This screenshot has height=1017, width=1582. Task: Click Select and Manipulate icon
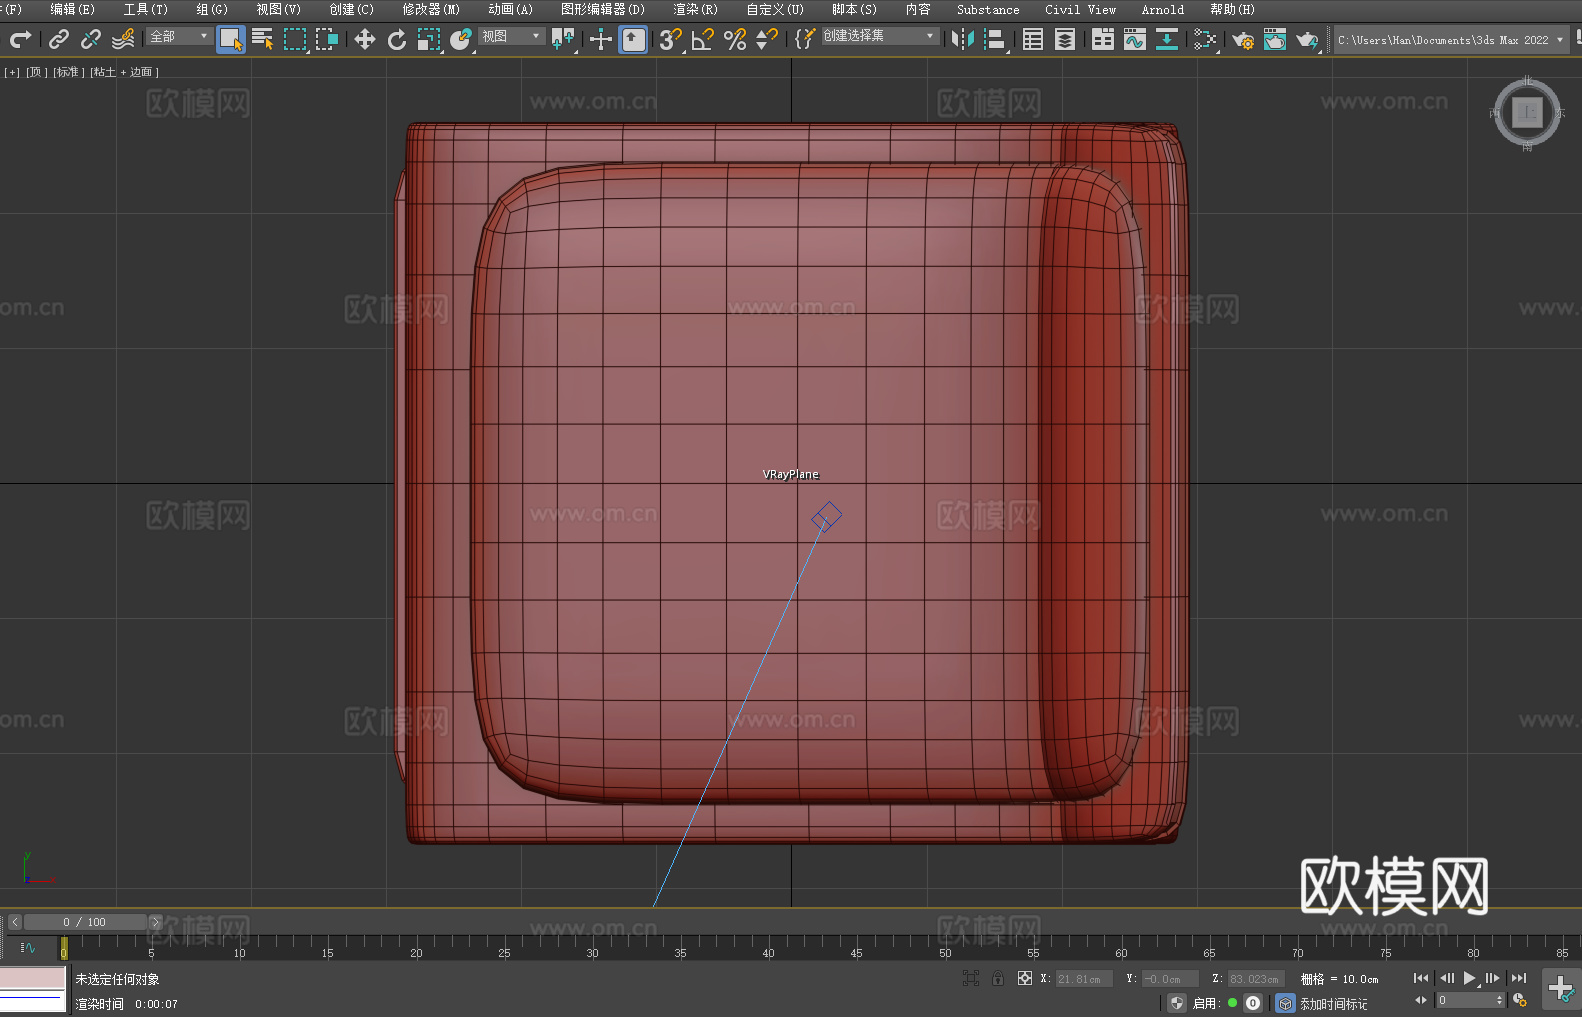coord(601,39)
